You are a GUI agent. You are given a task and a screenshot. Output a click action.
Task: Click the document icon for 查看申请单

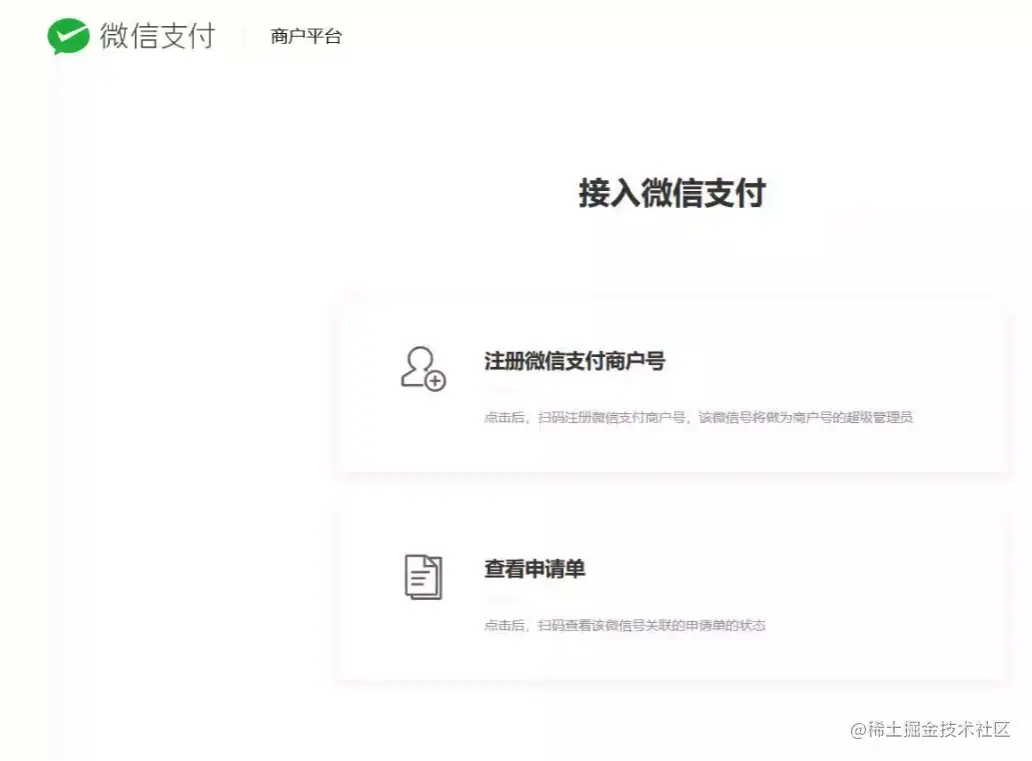(423, 577)
